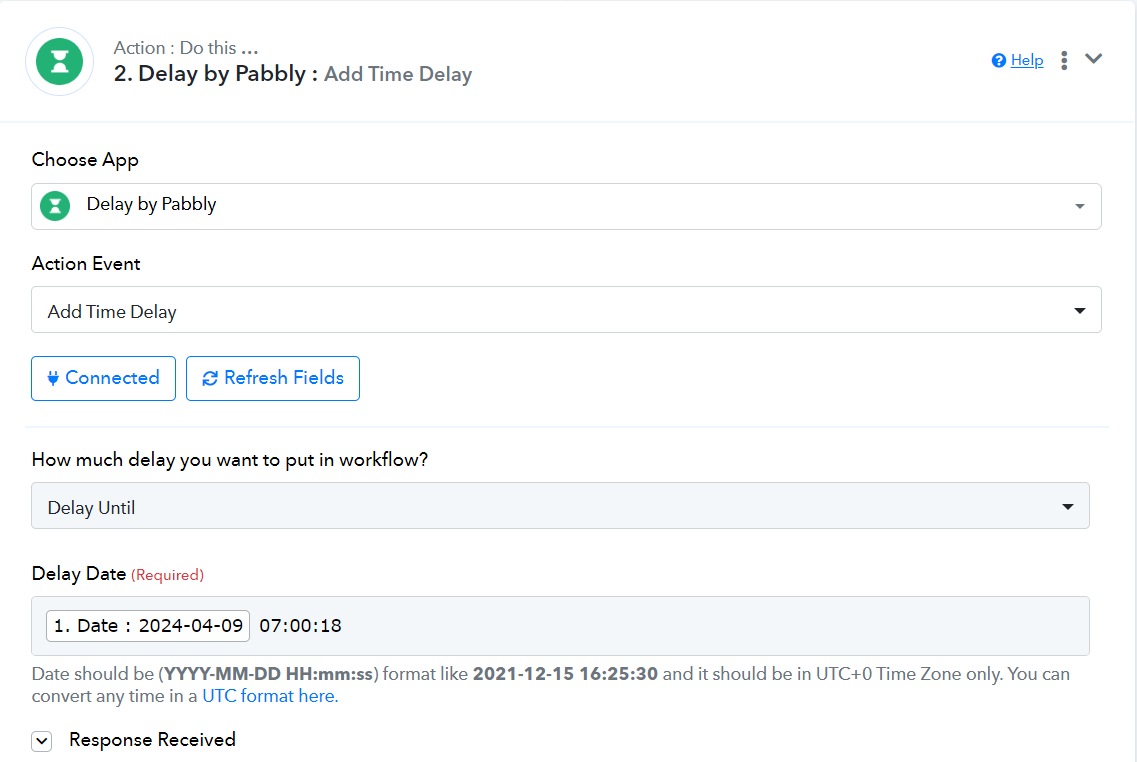Open the 'UTC format here' link
1137x762 pixels.
270,696
